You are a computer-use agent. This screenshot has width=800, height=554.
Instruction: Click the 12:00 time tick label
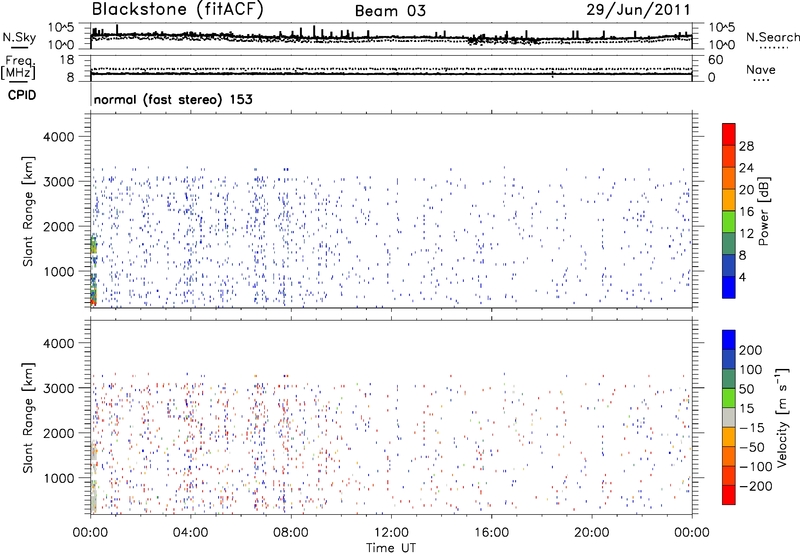pos(391,533)
